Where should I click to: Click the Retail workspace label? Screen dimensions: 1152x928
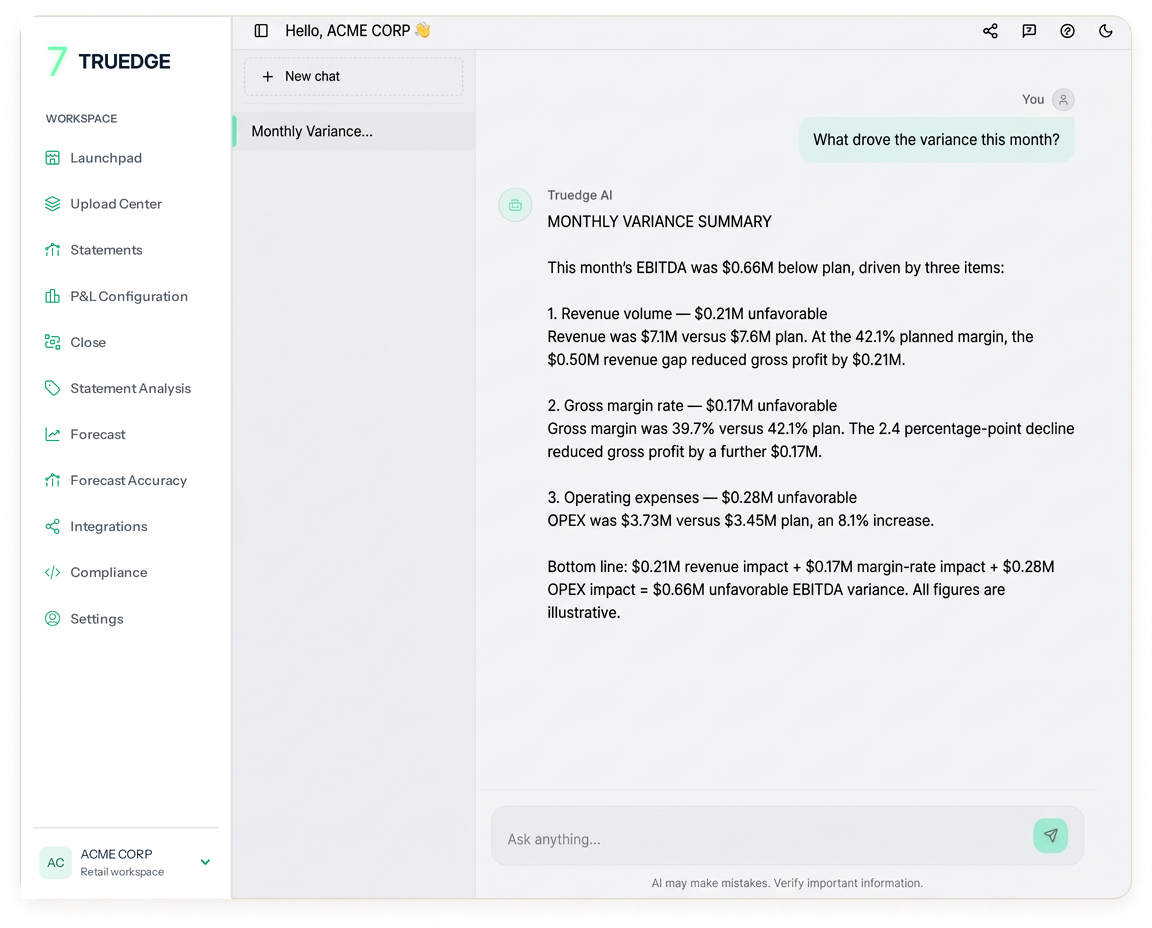point(122,872)
